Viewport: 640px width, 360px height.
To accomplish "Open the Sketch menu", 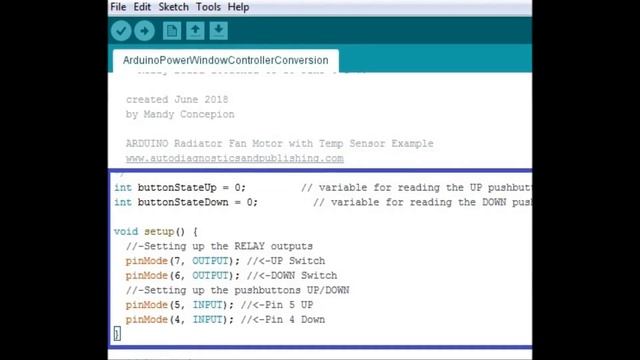I will [x=173, y=7].
